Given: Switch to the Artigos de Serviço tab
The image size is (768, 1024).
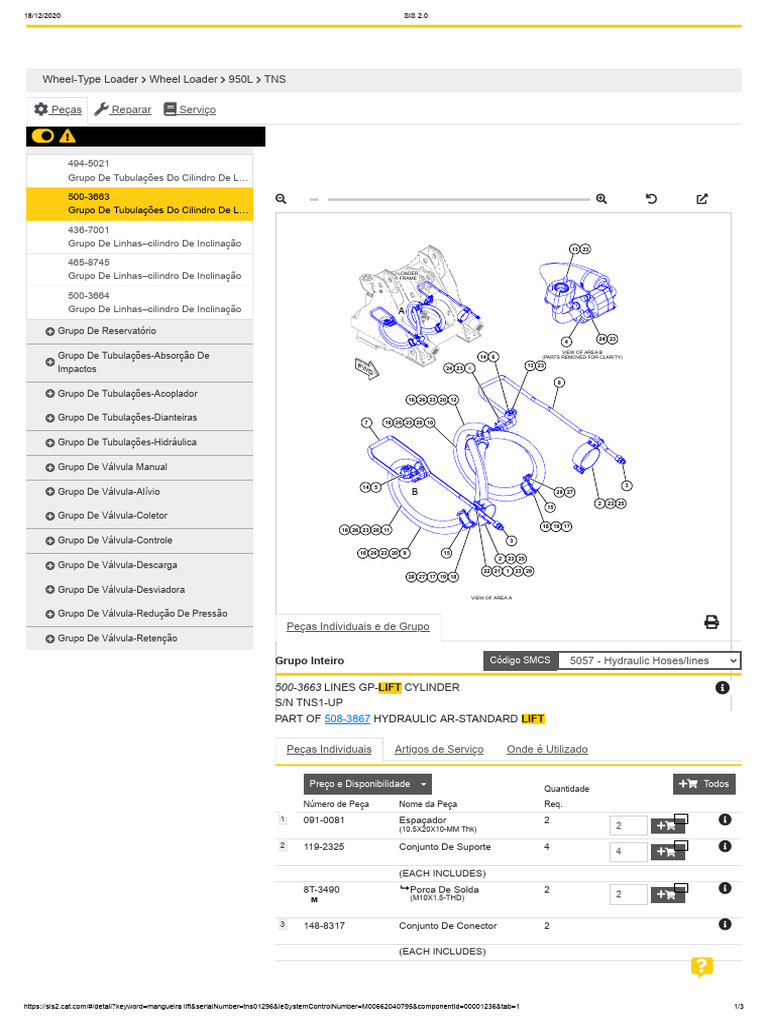Looking at the screenshot, I should point(439,749).
